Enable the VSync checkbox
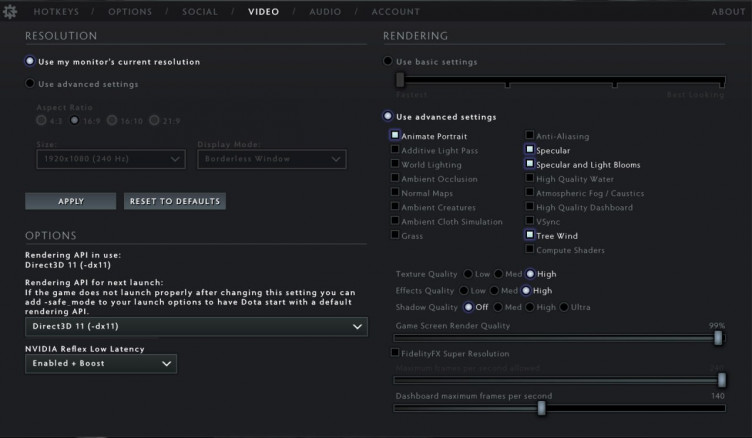 [530, 221]
